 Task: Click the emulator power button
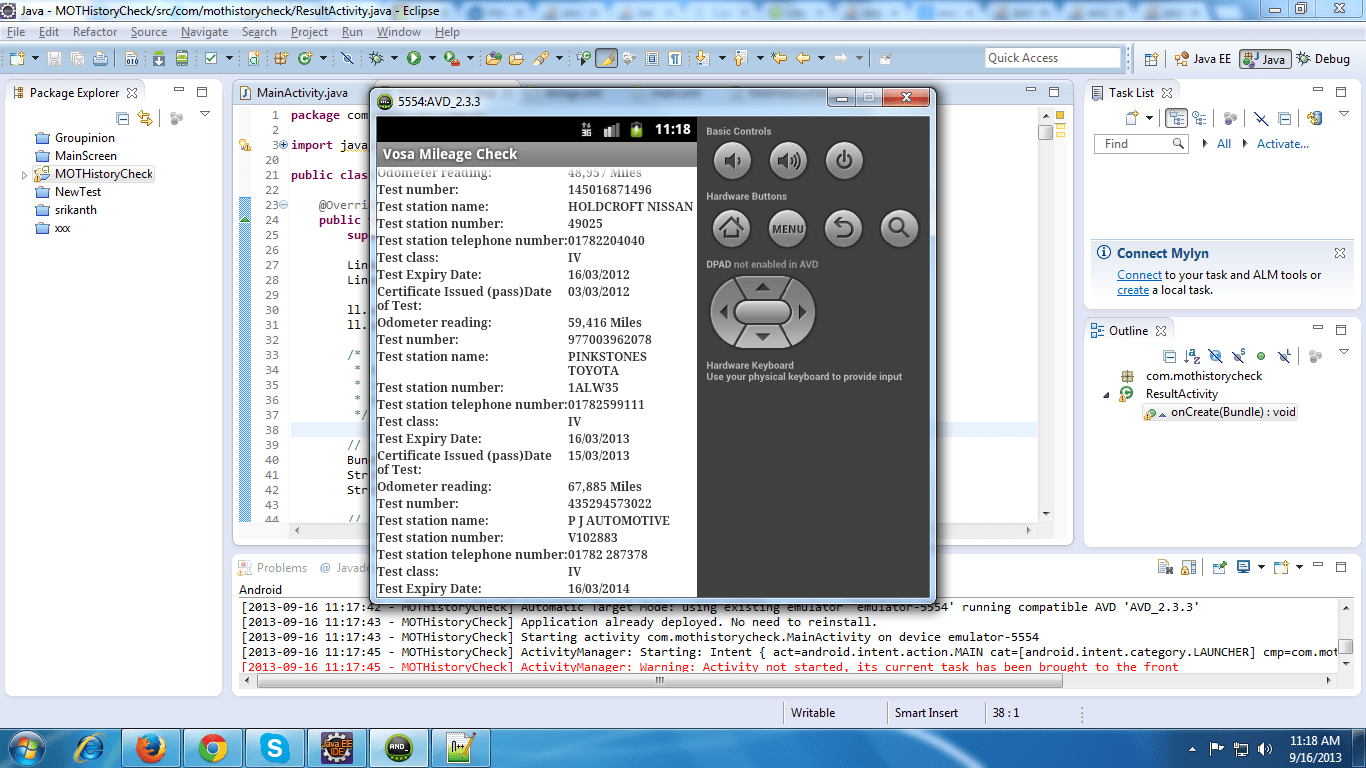tap(844, 160)
